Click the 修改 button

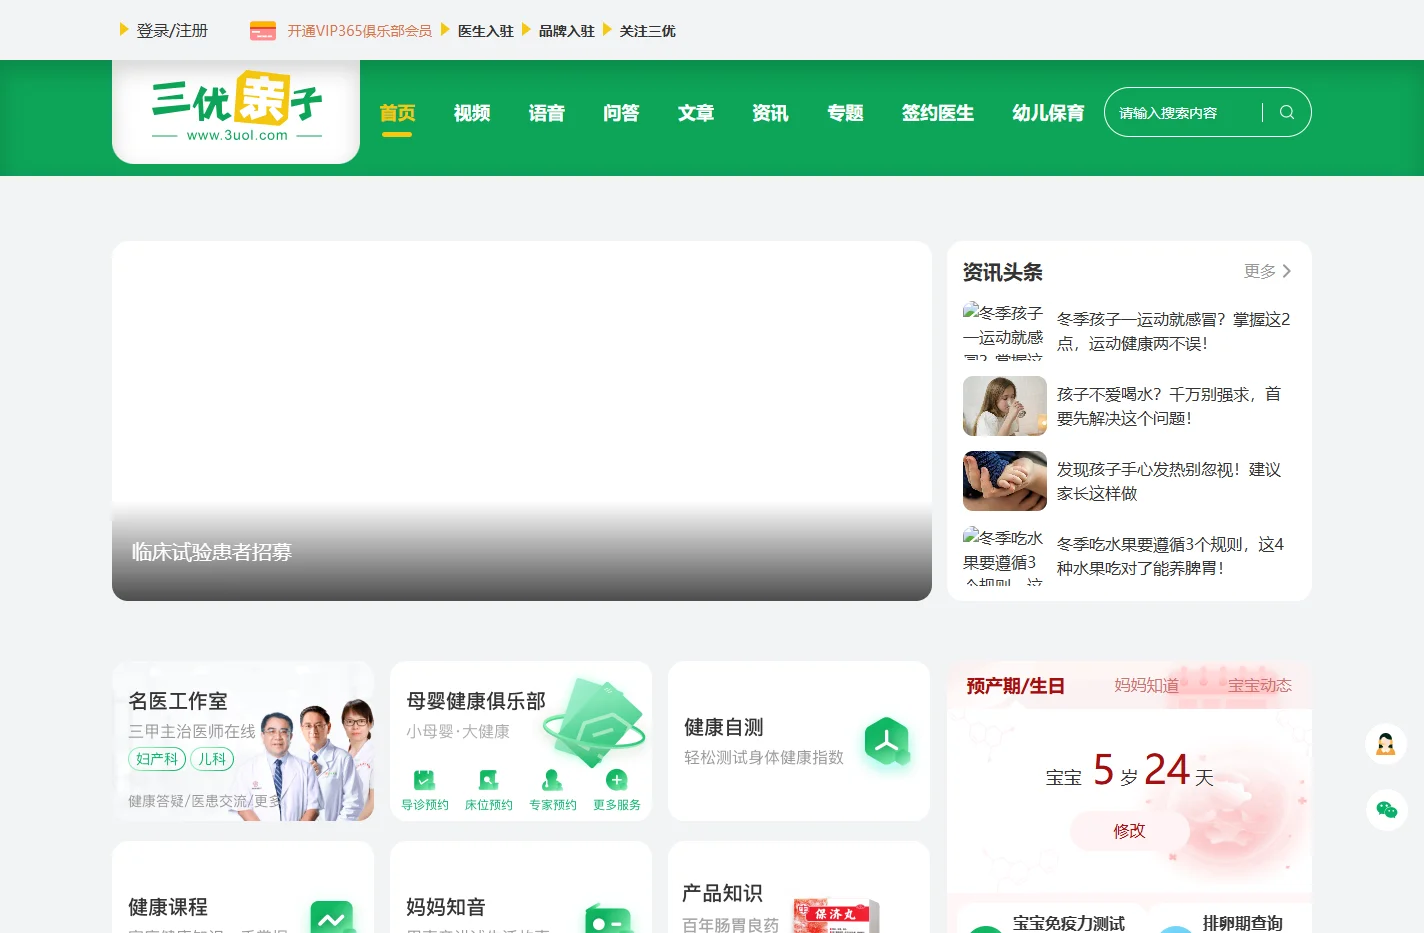[1130, 831]
